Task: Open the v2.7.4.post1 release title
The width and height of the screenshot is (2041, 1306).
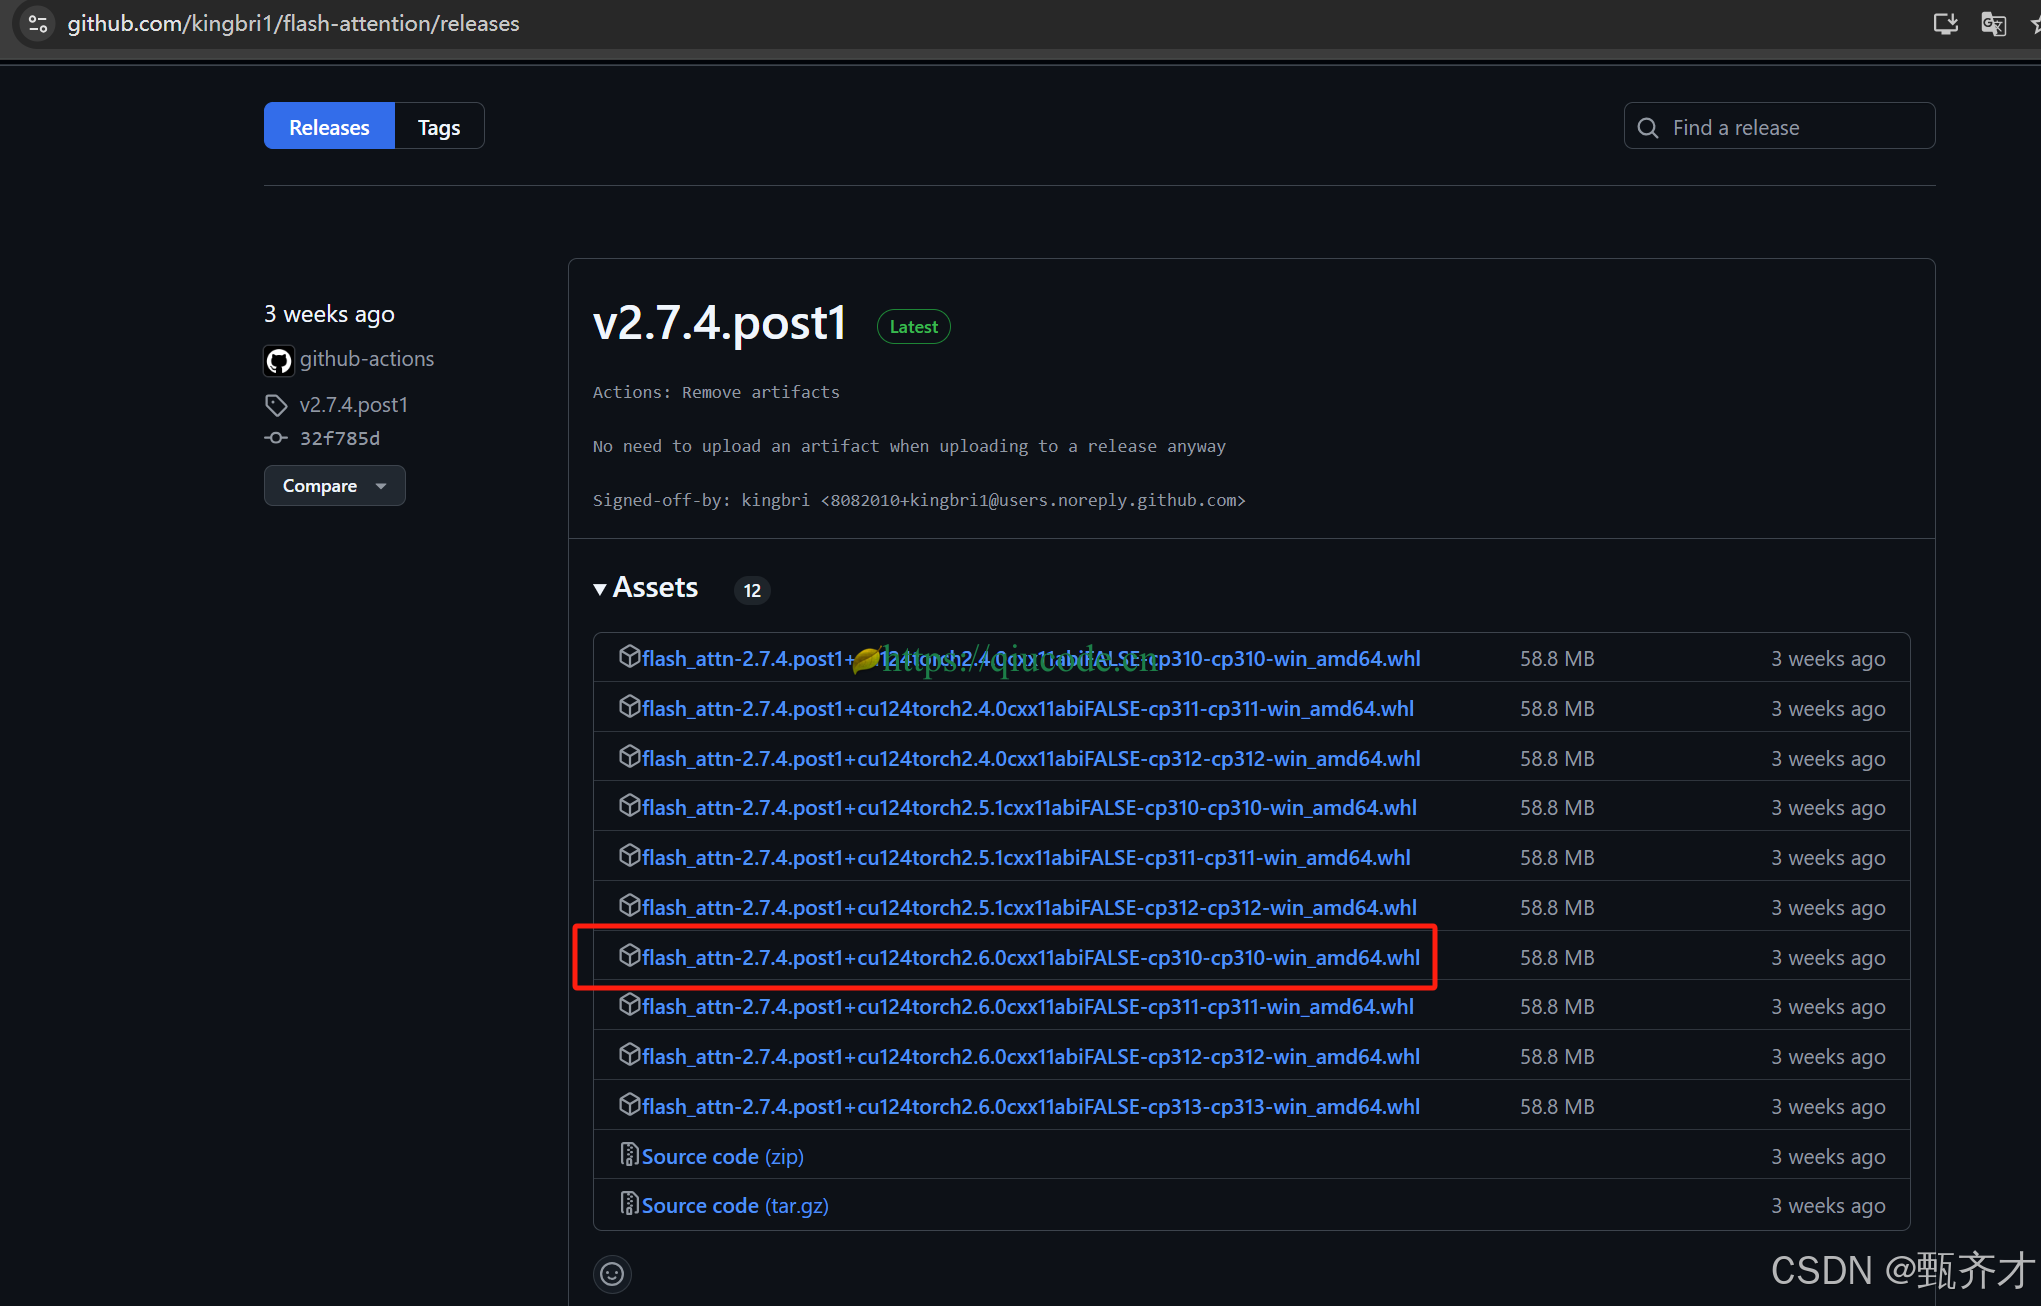Action: [719, 323]
